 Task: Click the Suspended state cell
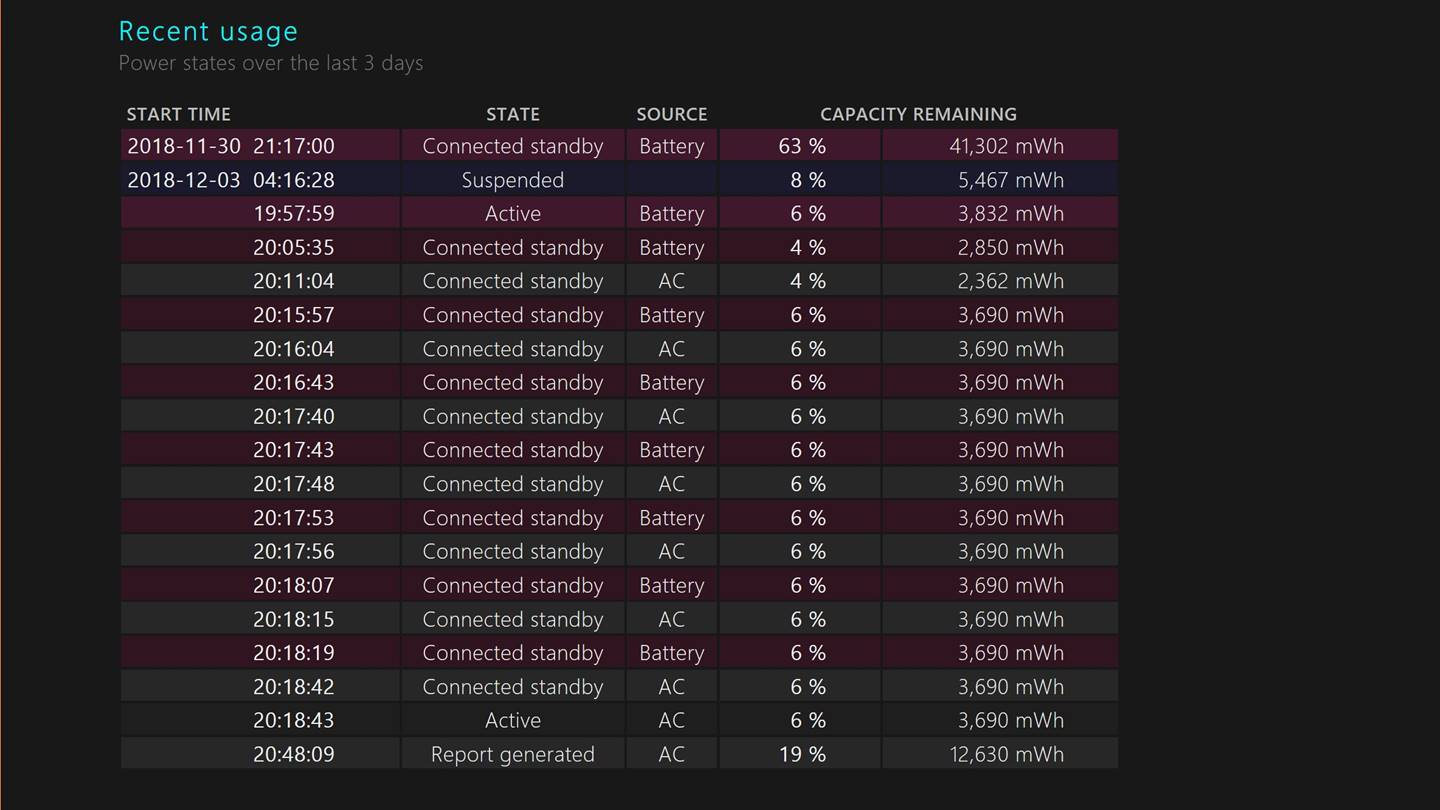512,180
